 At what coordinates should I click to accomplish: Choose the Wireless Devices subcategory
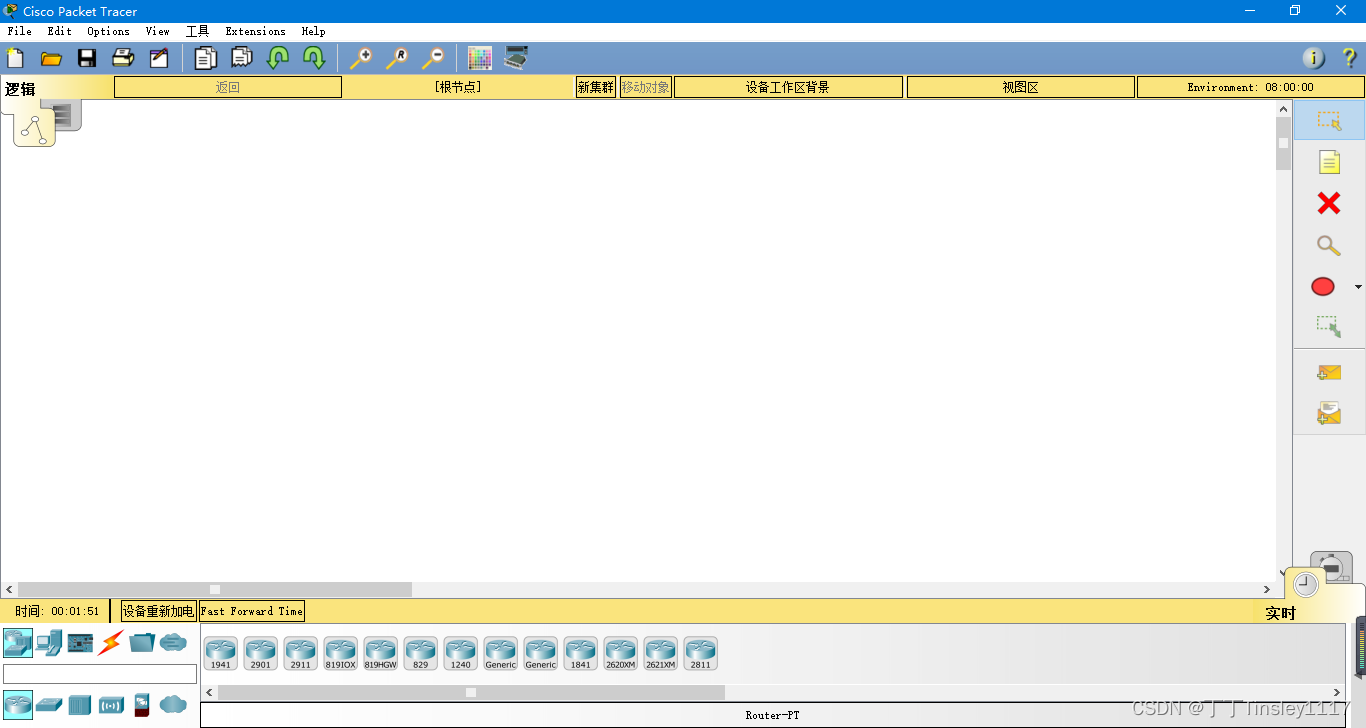point(111,706)
